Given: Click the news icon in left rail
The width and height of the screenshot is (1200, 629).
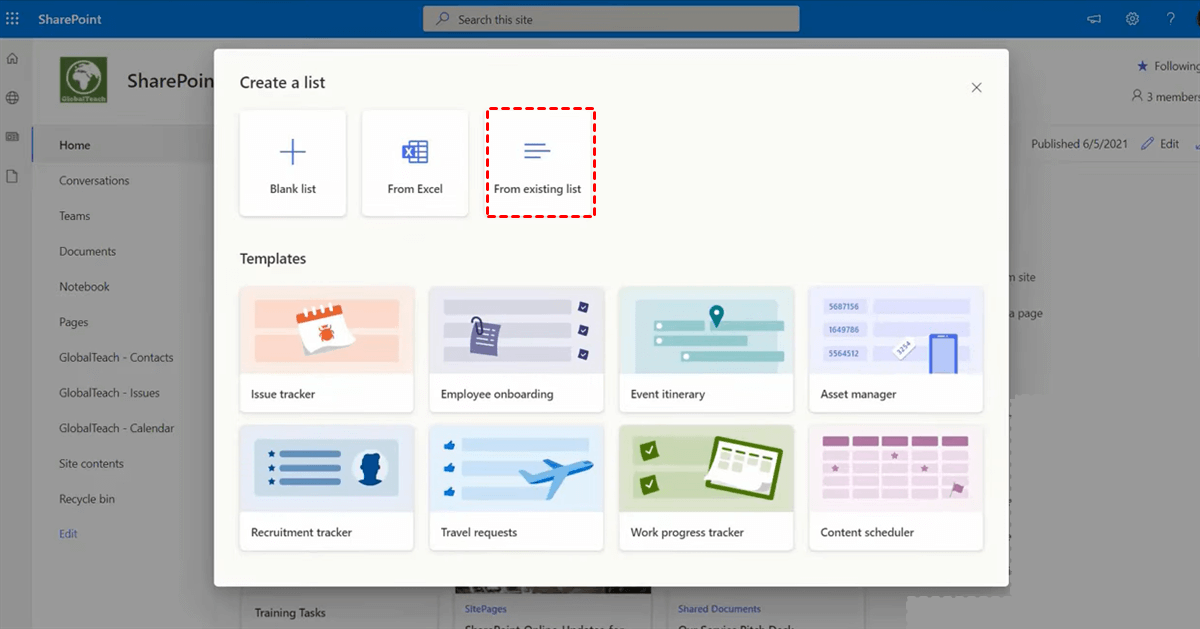Looking at the screenshot, I should tap(12, 137).
